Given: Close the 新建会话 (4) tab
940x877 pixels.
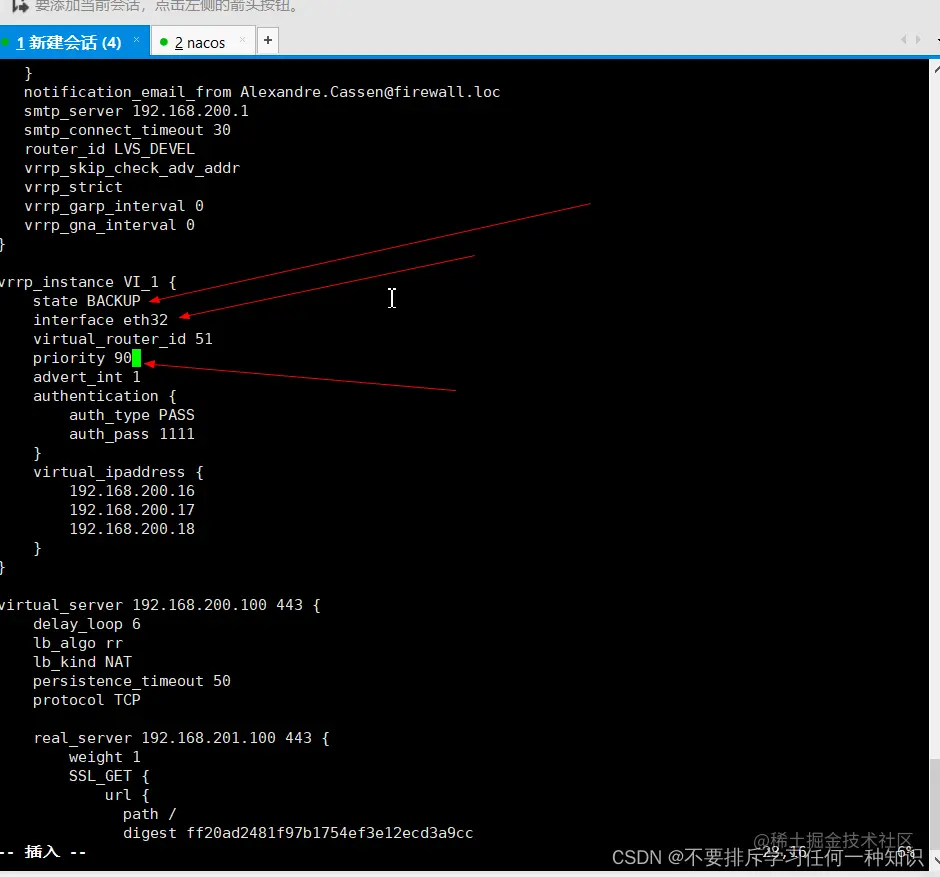Looking at the screenshot, I should coord(137,40).
